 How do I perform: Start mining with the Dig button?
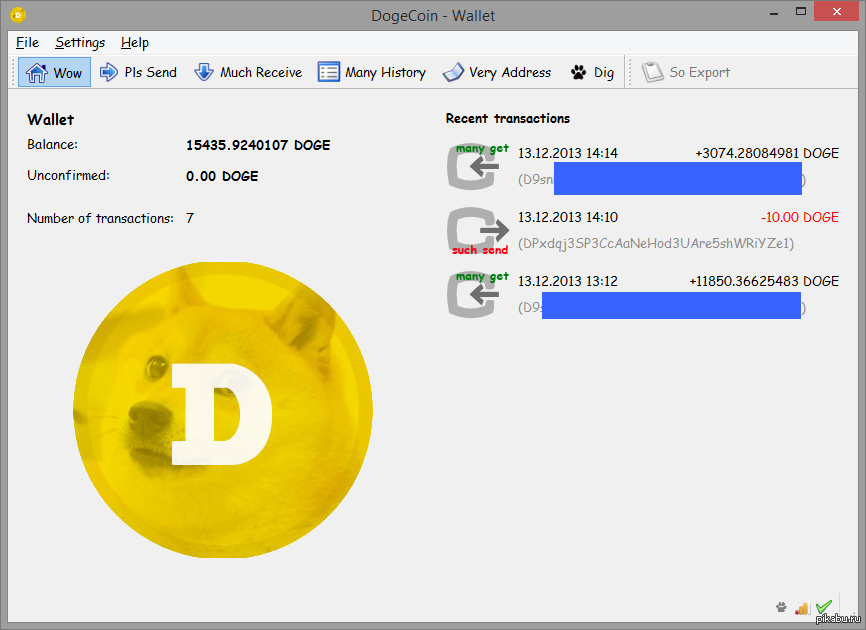pos(592,72)
